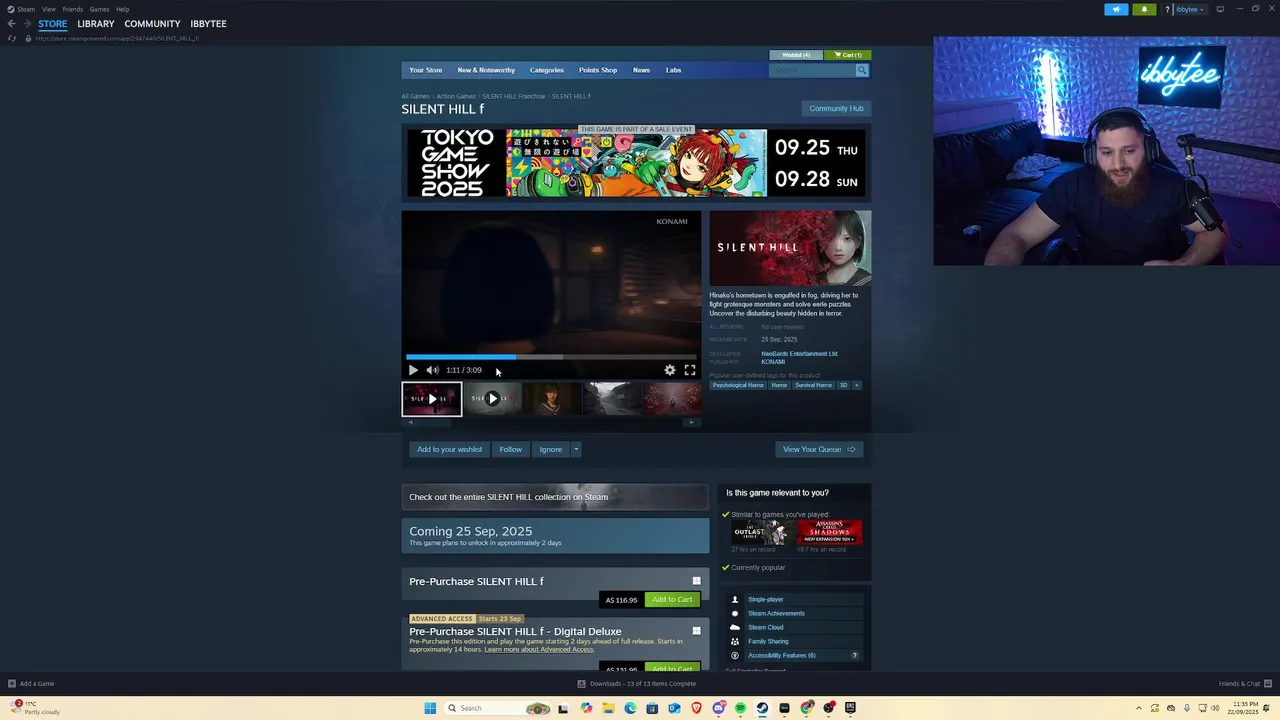Open Accessibility Features (6) link
Screen dimensions: 1280x720
click(x=781, y=655)
